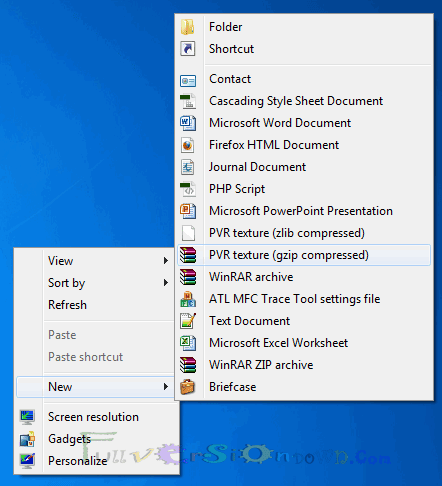The width and height of the screenshot is (442, 486).
Task: Click the Briefcase icon
Action: click(188, 387)
